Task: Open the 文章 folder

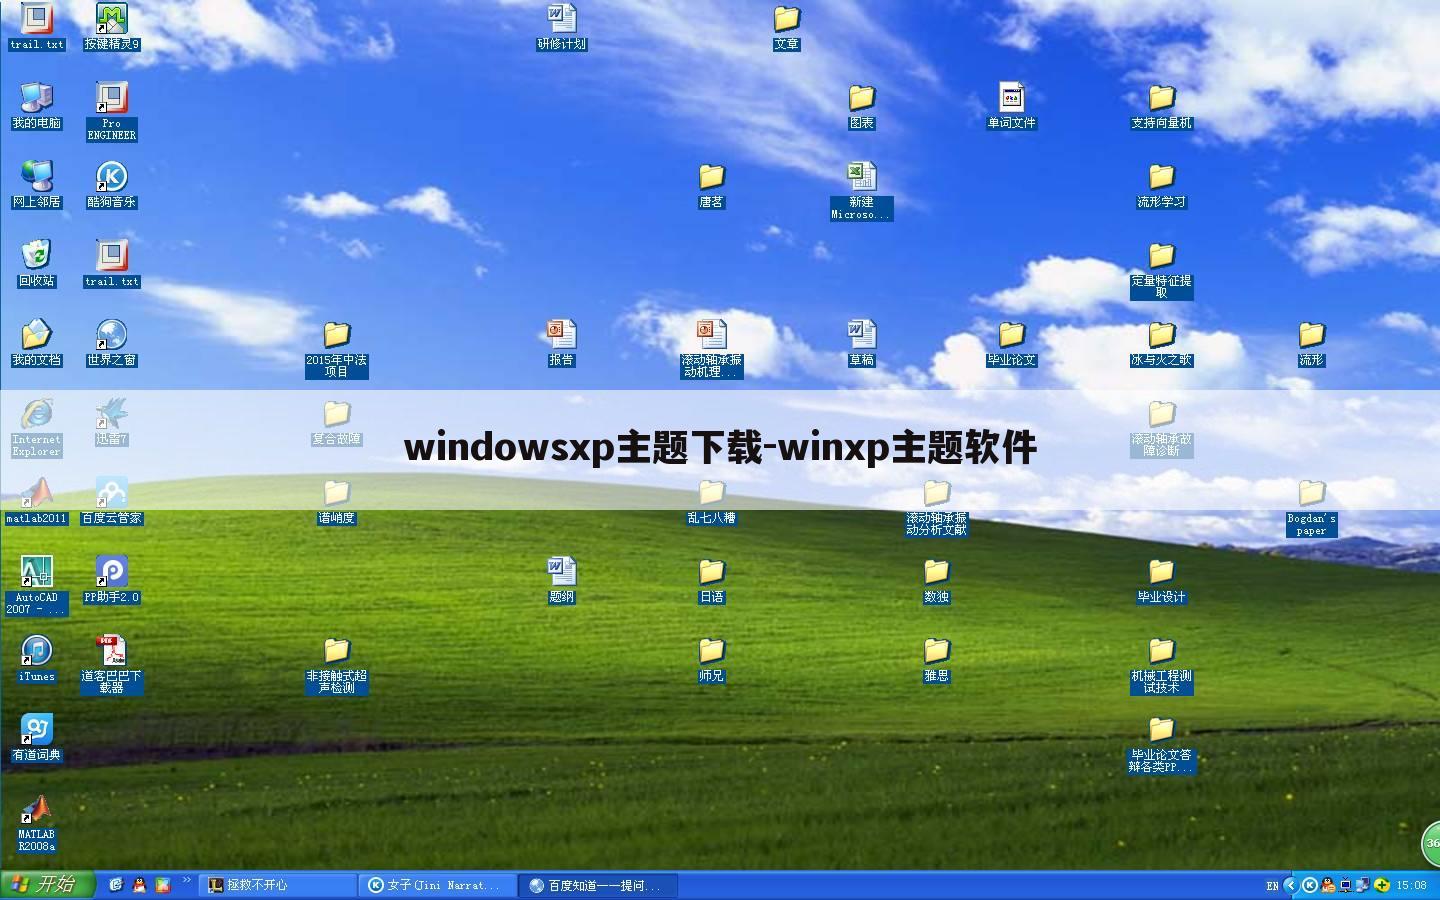Action: [x=786, y=27]
